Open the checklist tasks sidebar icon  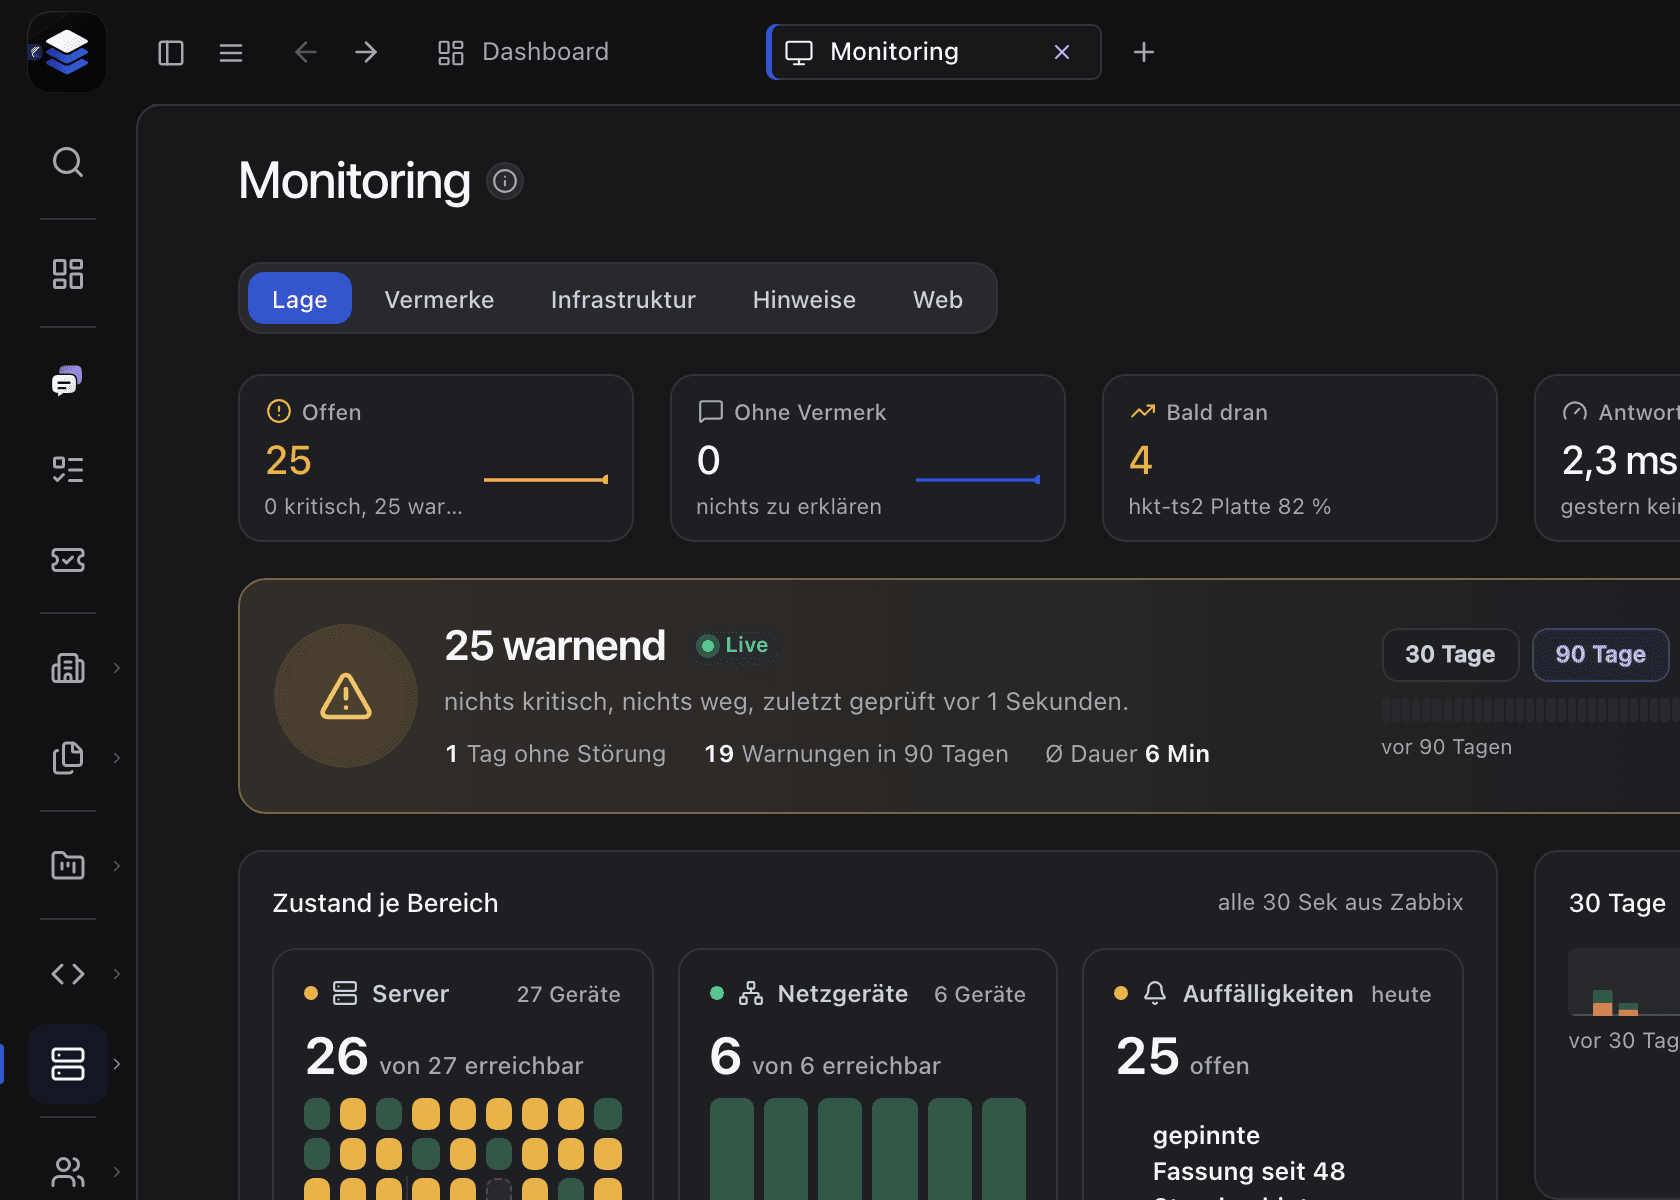click(x=68, y=470)
